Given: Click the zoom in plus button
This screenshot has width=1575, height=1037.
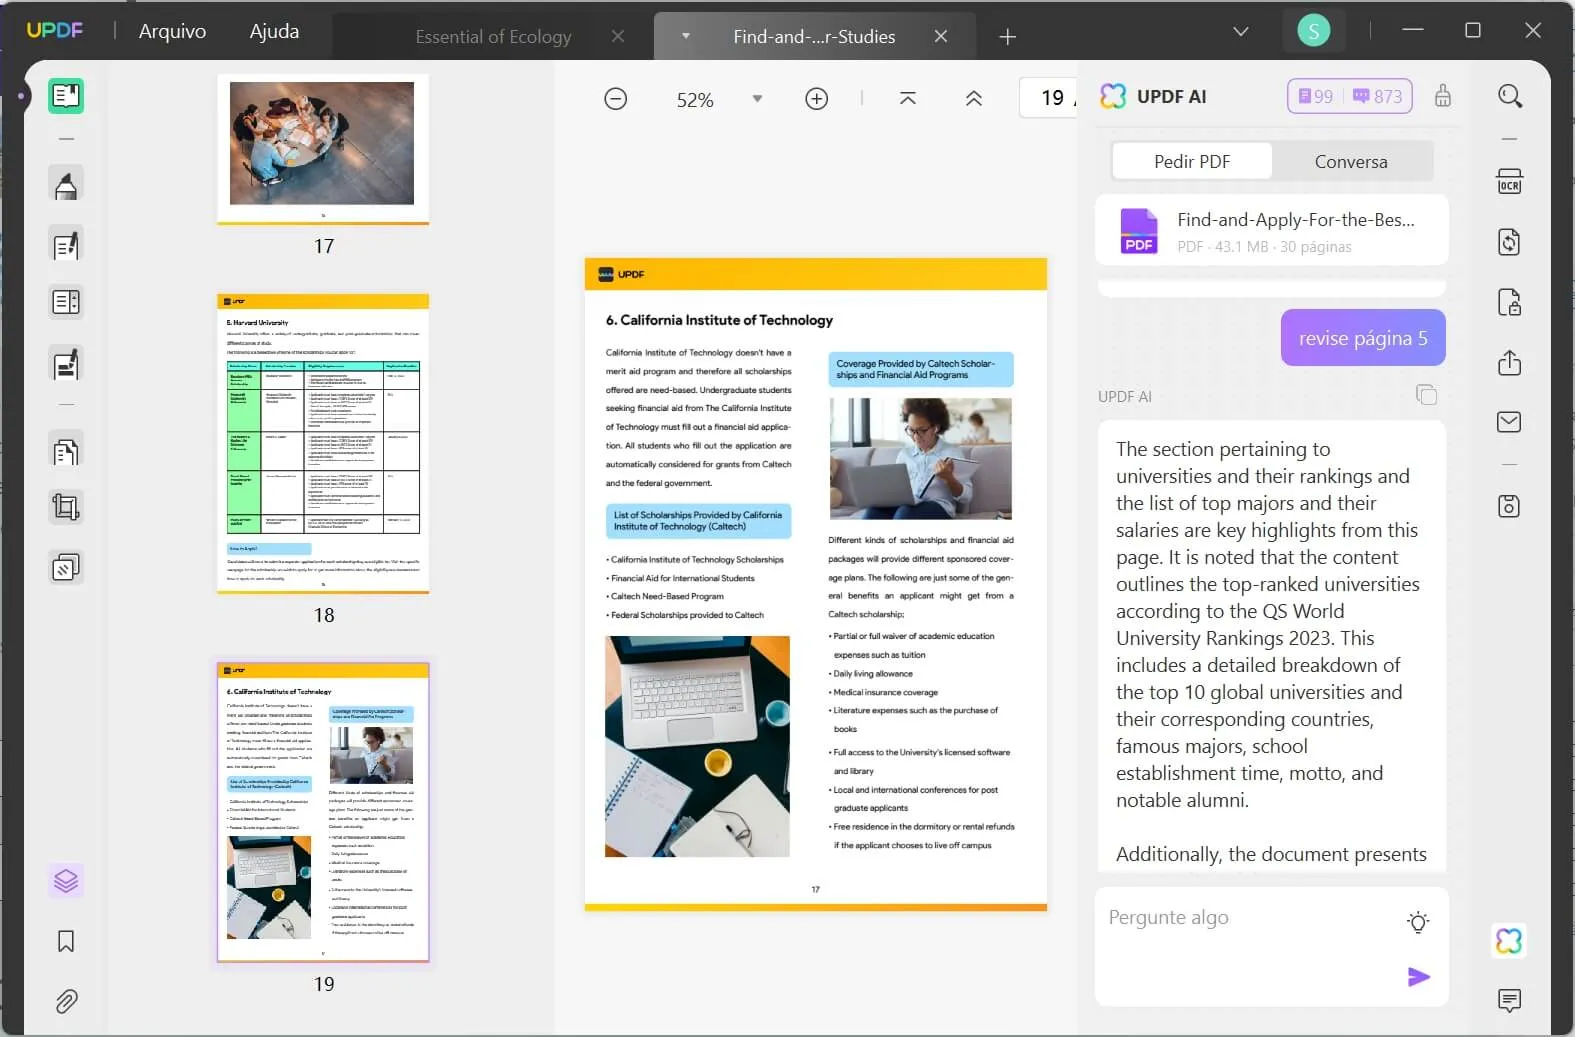Looking at the screenshot, I should (x=817, y=99).
